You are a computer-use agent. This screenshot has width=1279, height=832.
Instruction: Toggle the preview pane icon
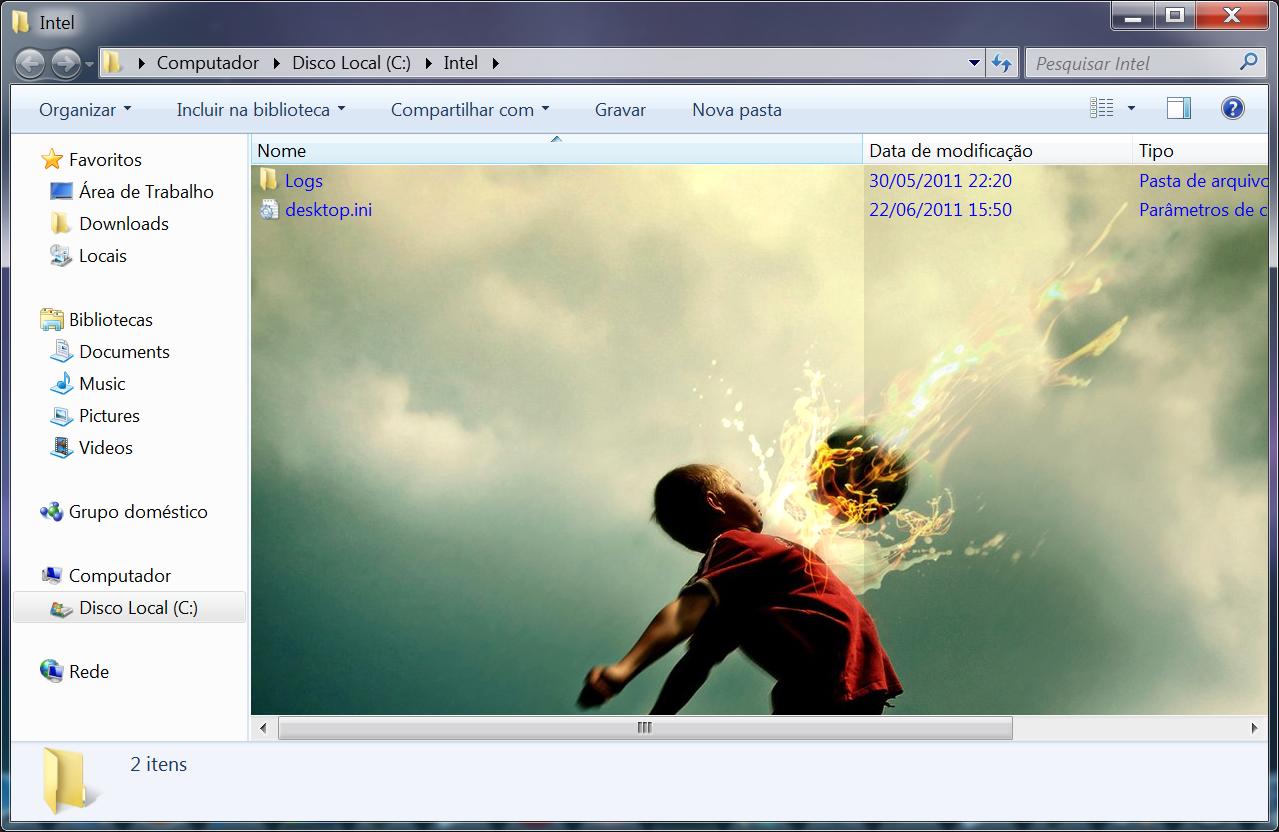coord(1179,108)
